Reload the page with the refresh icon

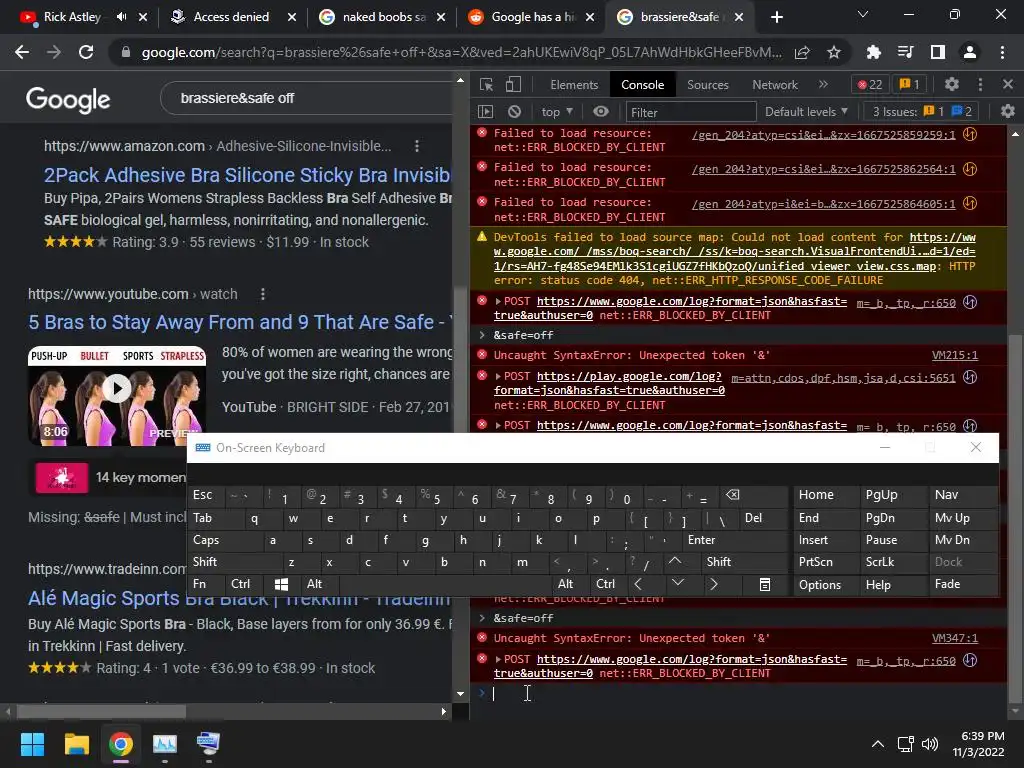[x=86, y=52]
